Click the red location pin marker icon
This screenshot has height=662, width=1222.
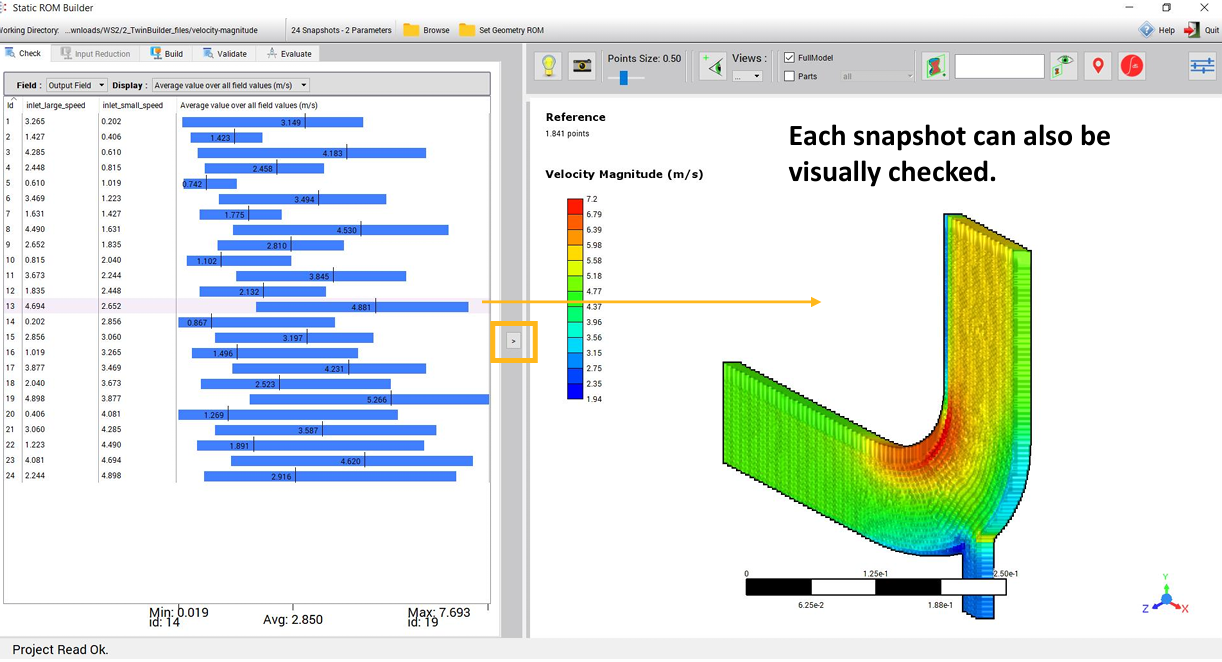point(1097,65)
